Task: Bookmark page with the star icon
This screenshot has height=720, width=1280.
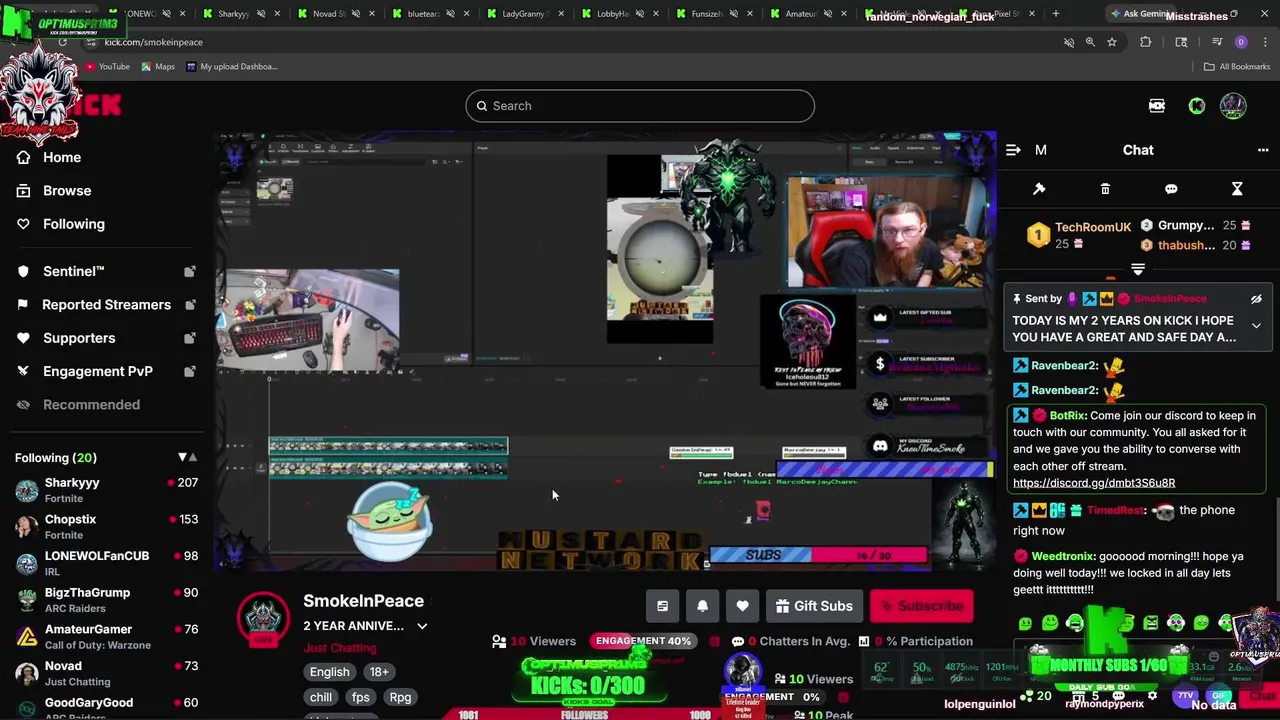Action: pyautogui.click(x=1111, y=42)
